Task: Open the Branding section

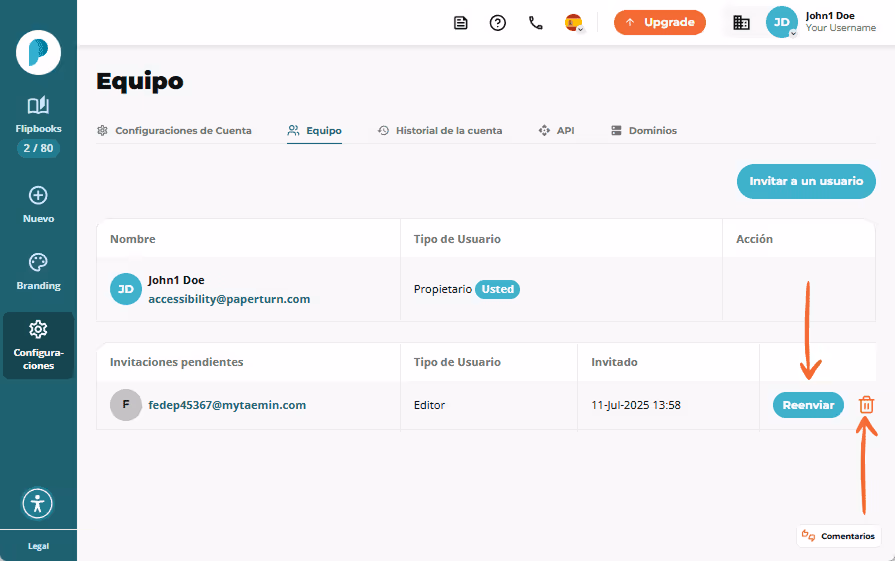Action: point(38,272)
